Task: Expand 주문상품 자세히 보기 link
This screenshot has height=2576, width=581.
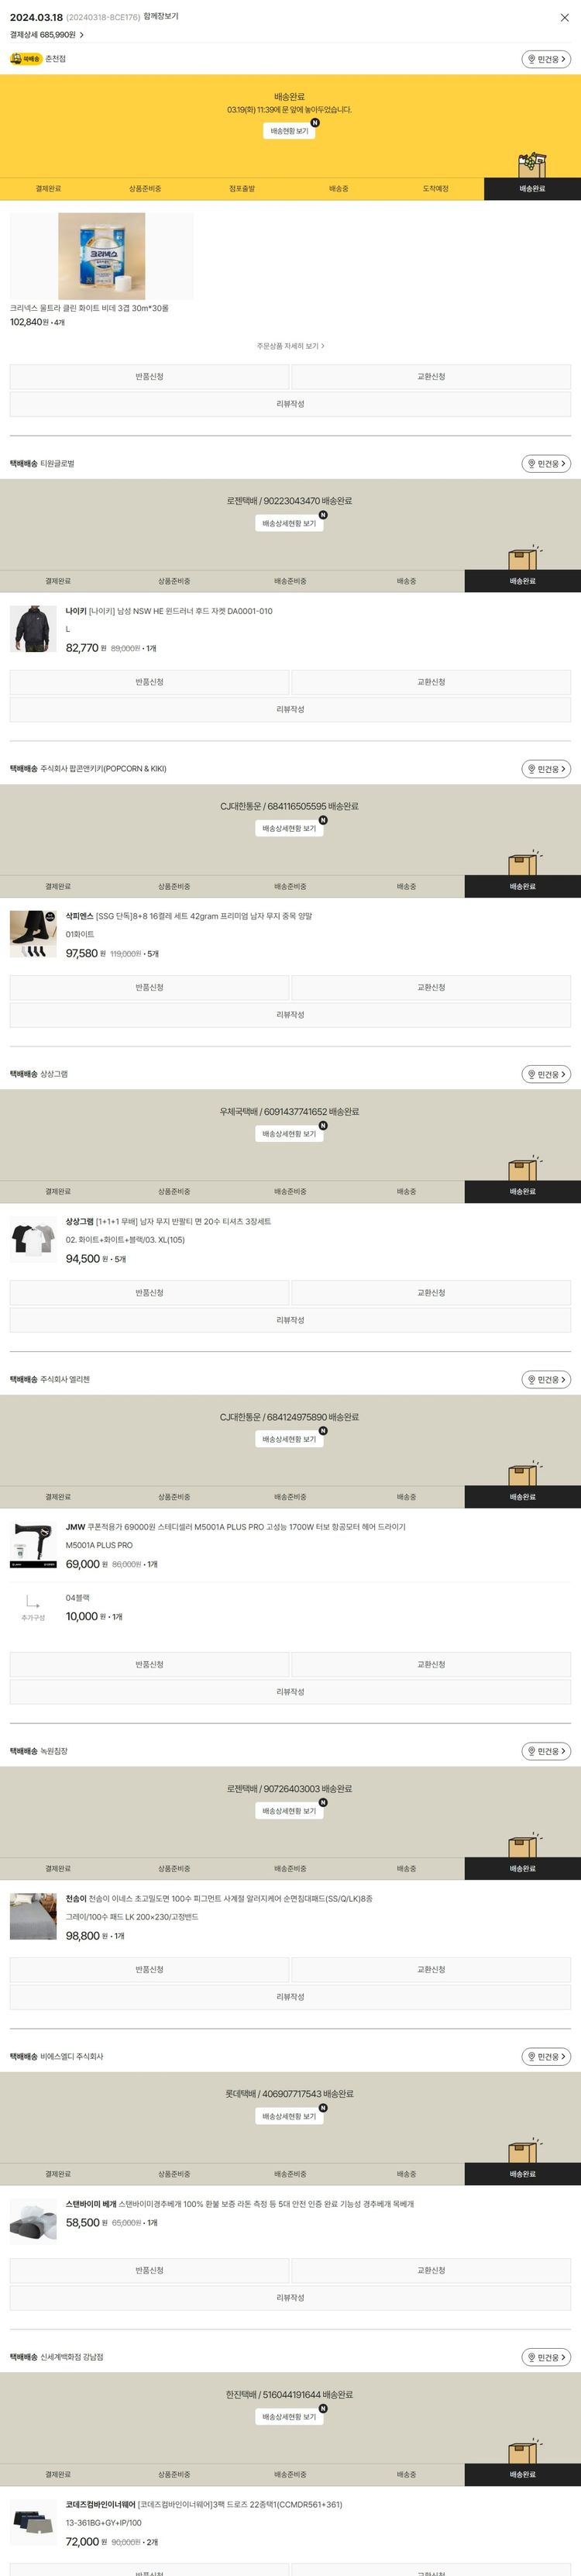Action: [x=290, y=346]
